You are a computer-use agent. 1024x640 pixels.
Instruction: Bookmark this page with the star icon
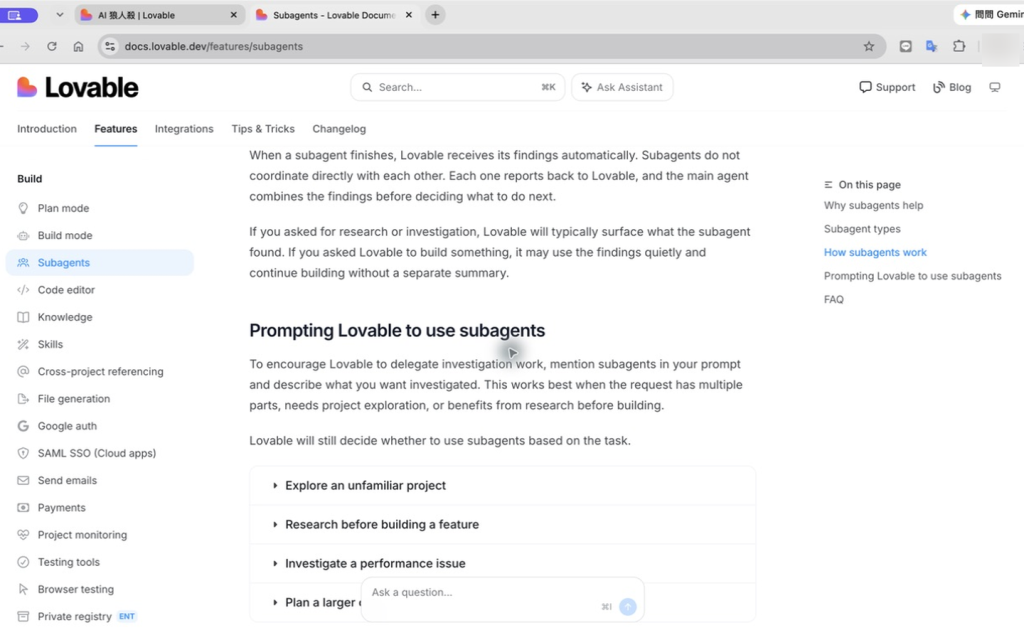(869, 46)
